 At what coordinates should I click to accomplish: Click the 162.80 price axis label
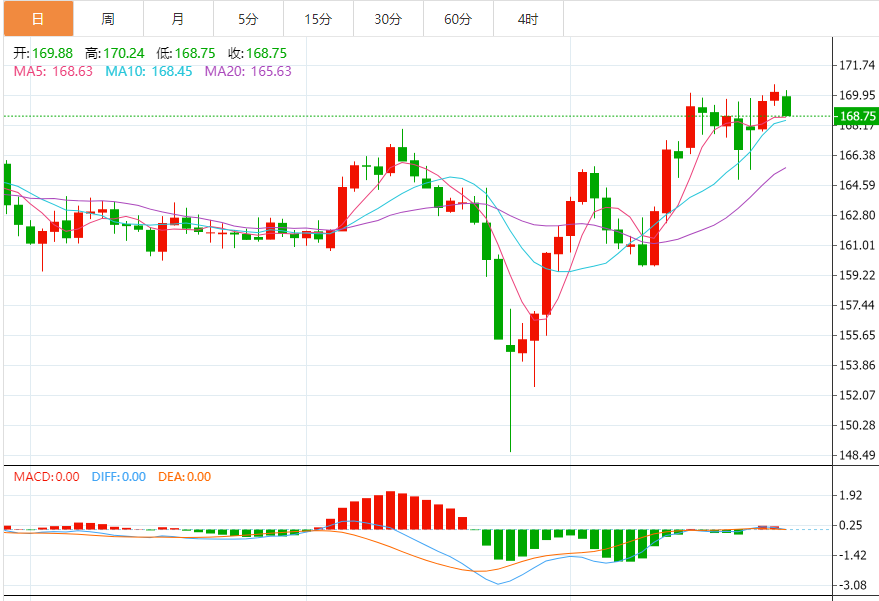[x=857, y=215]
